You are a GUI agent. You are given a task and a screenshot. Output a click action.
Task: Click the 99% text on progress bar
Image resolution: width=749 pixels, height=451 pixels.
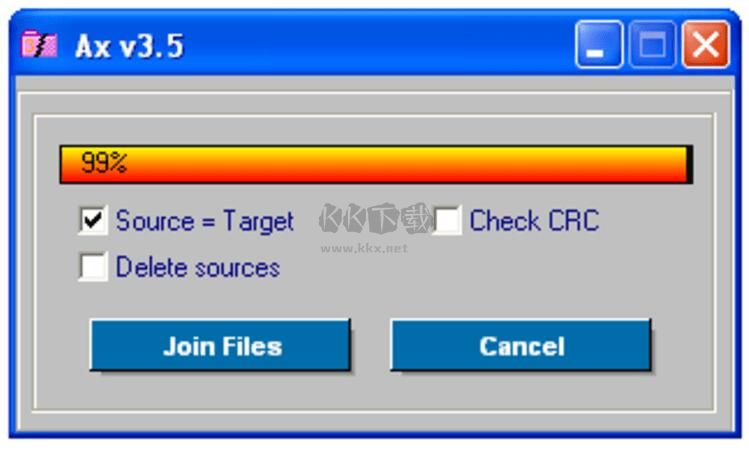click(104, 163)
